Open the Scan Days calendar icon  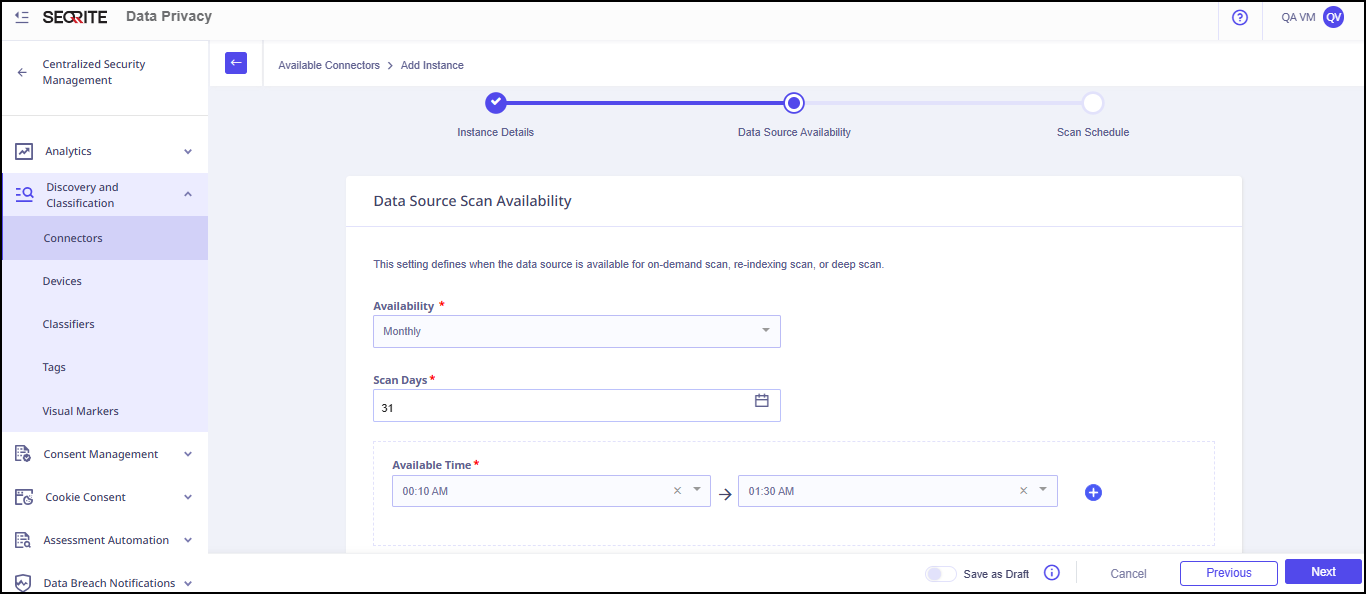(x=761, y=401)
